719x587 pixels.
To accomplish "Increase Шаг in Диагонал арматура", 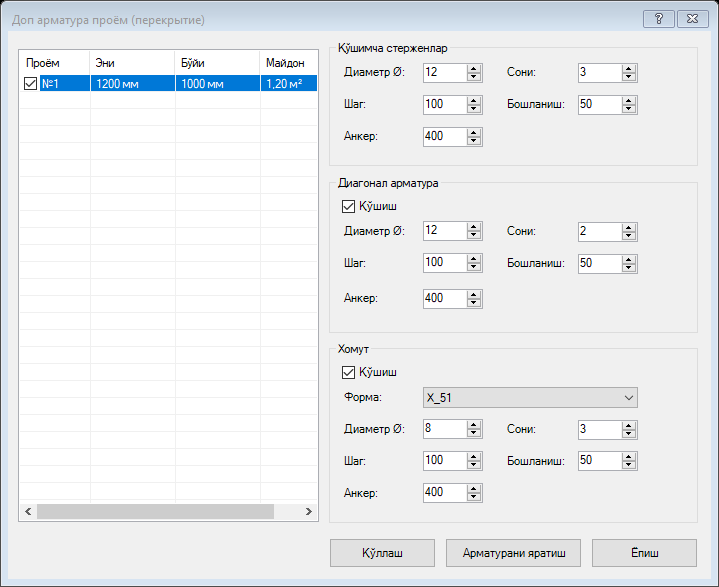I will coord(474,259).
